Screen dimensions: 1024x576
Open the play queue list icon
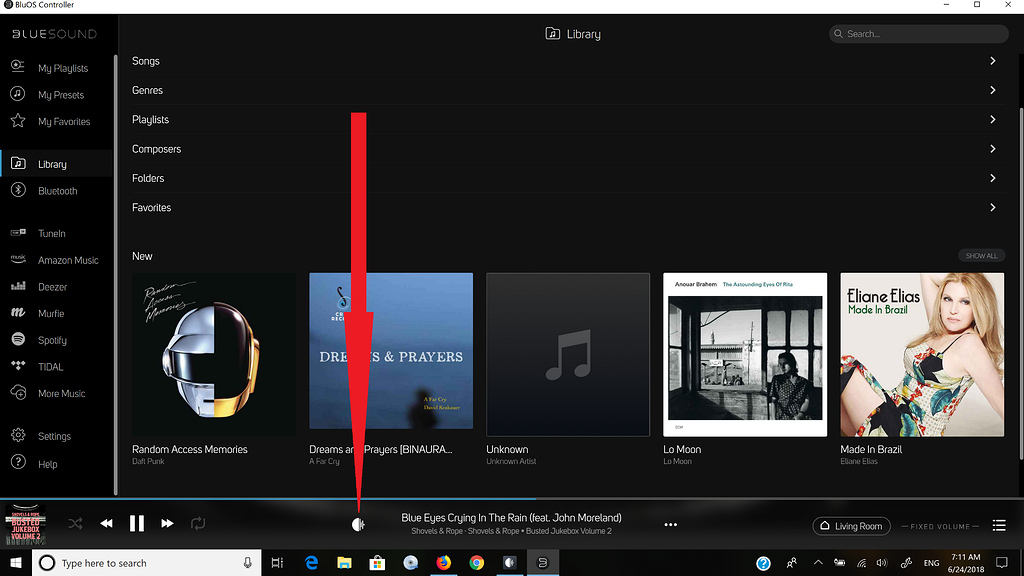(x=998, y=526)
